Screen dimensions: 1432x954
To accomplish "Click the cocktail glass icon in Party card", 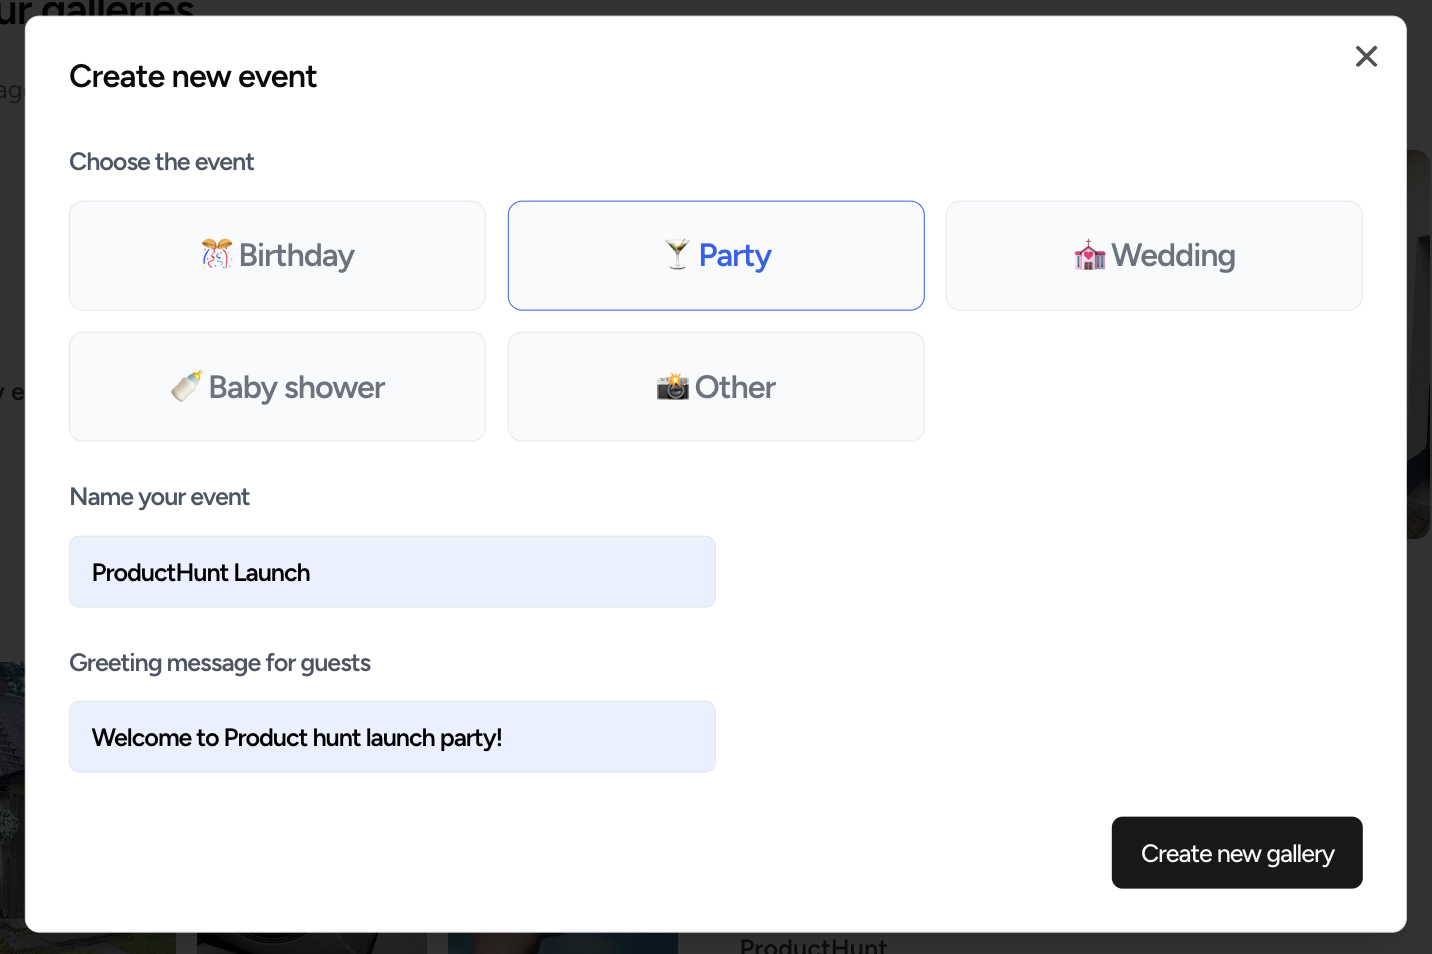I will click(x=677, y=255).
